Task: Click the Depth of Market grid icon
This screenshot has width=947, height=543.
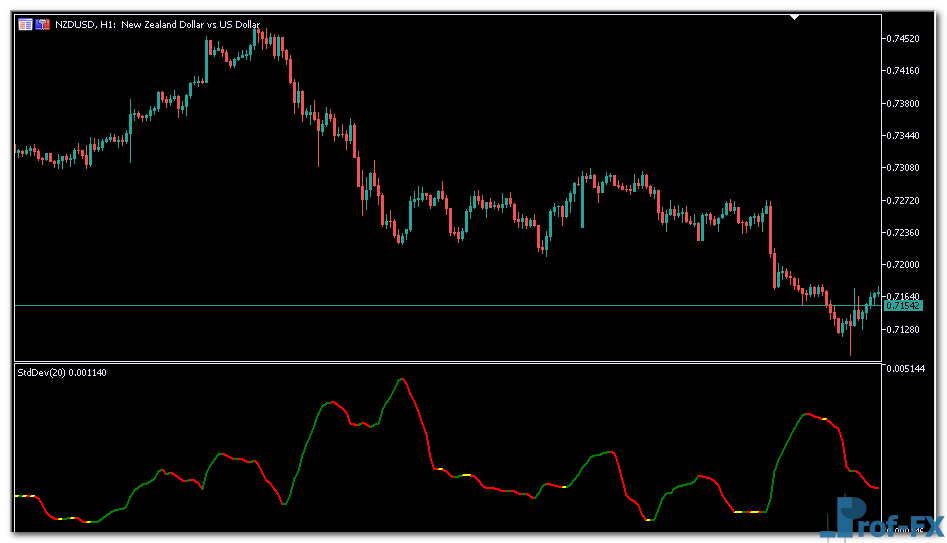Action: 25,24
